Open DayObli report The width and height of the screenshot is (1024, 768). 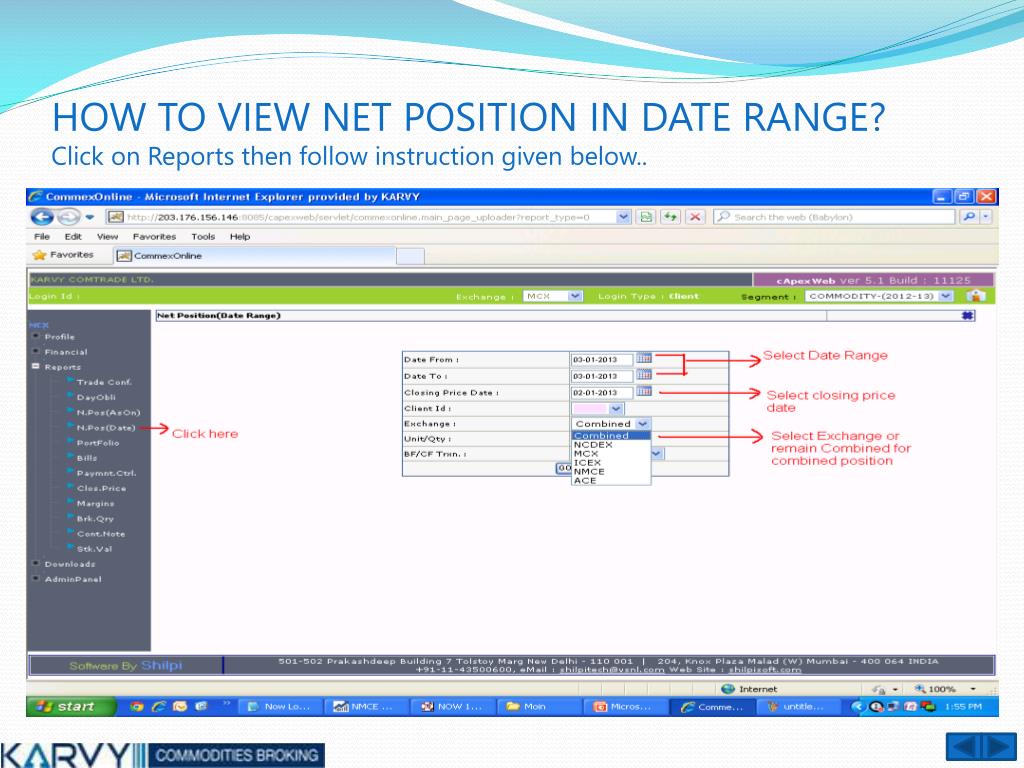click(96, 397)
